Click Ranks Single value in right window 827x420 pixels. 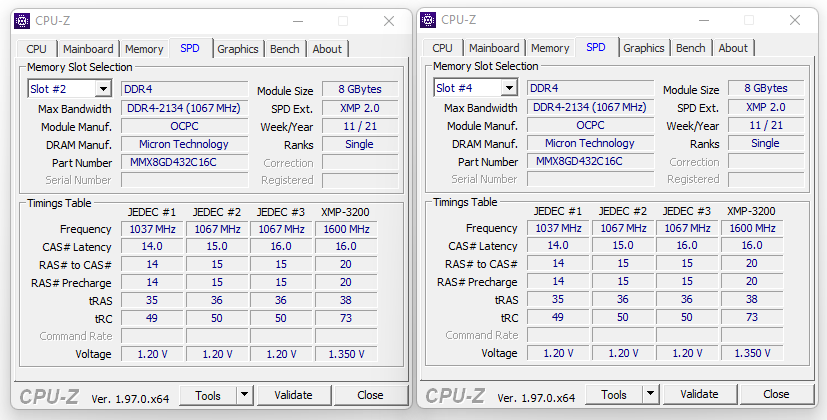766,143
